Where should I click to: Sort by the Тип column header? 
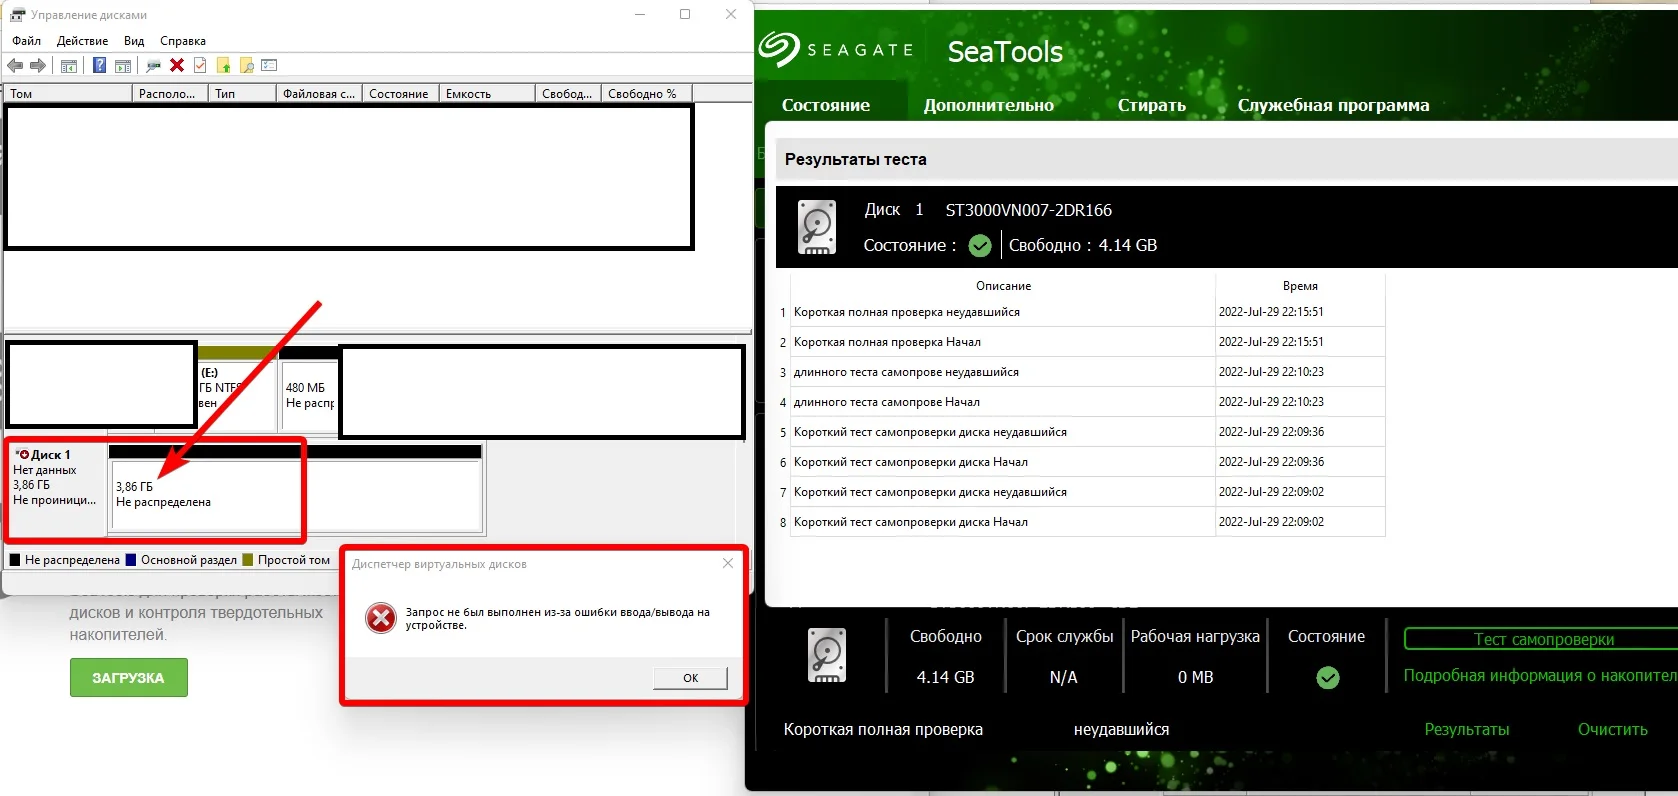click(242, 94)
